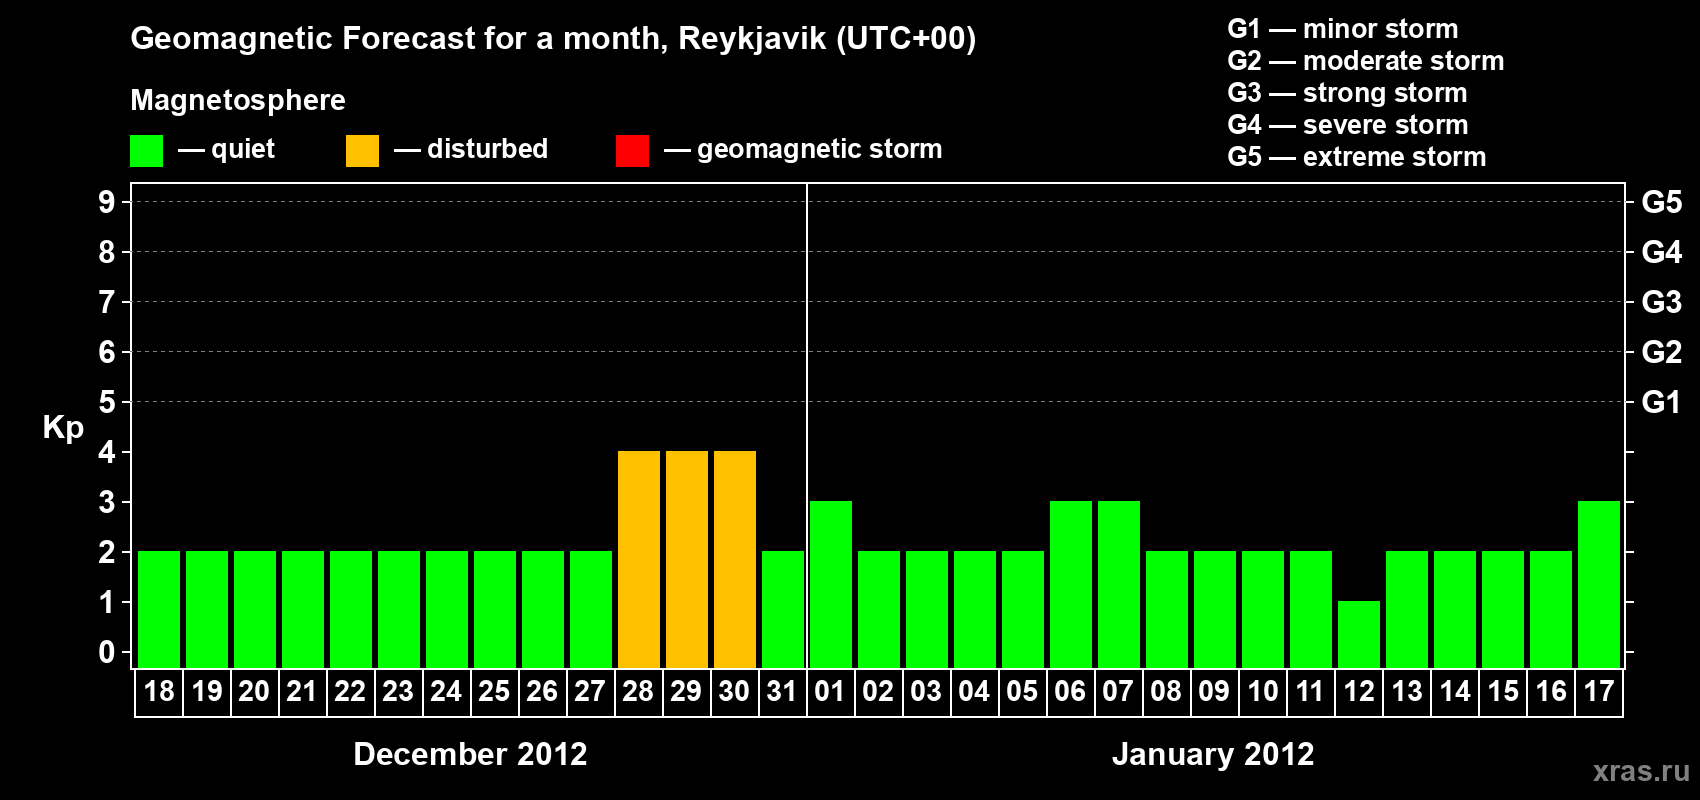Click the date cell '28'
Image resolution: width=1700 pixels, height=800 pixels.
(638, 692)
